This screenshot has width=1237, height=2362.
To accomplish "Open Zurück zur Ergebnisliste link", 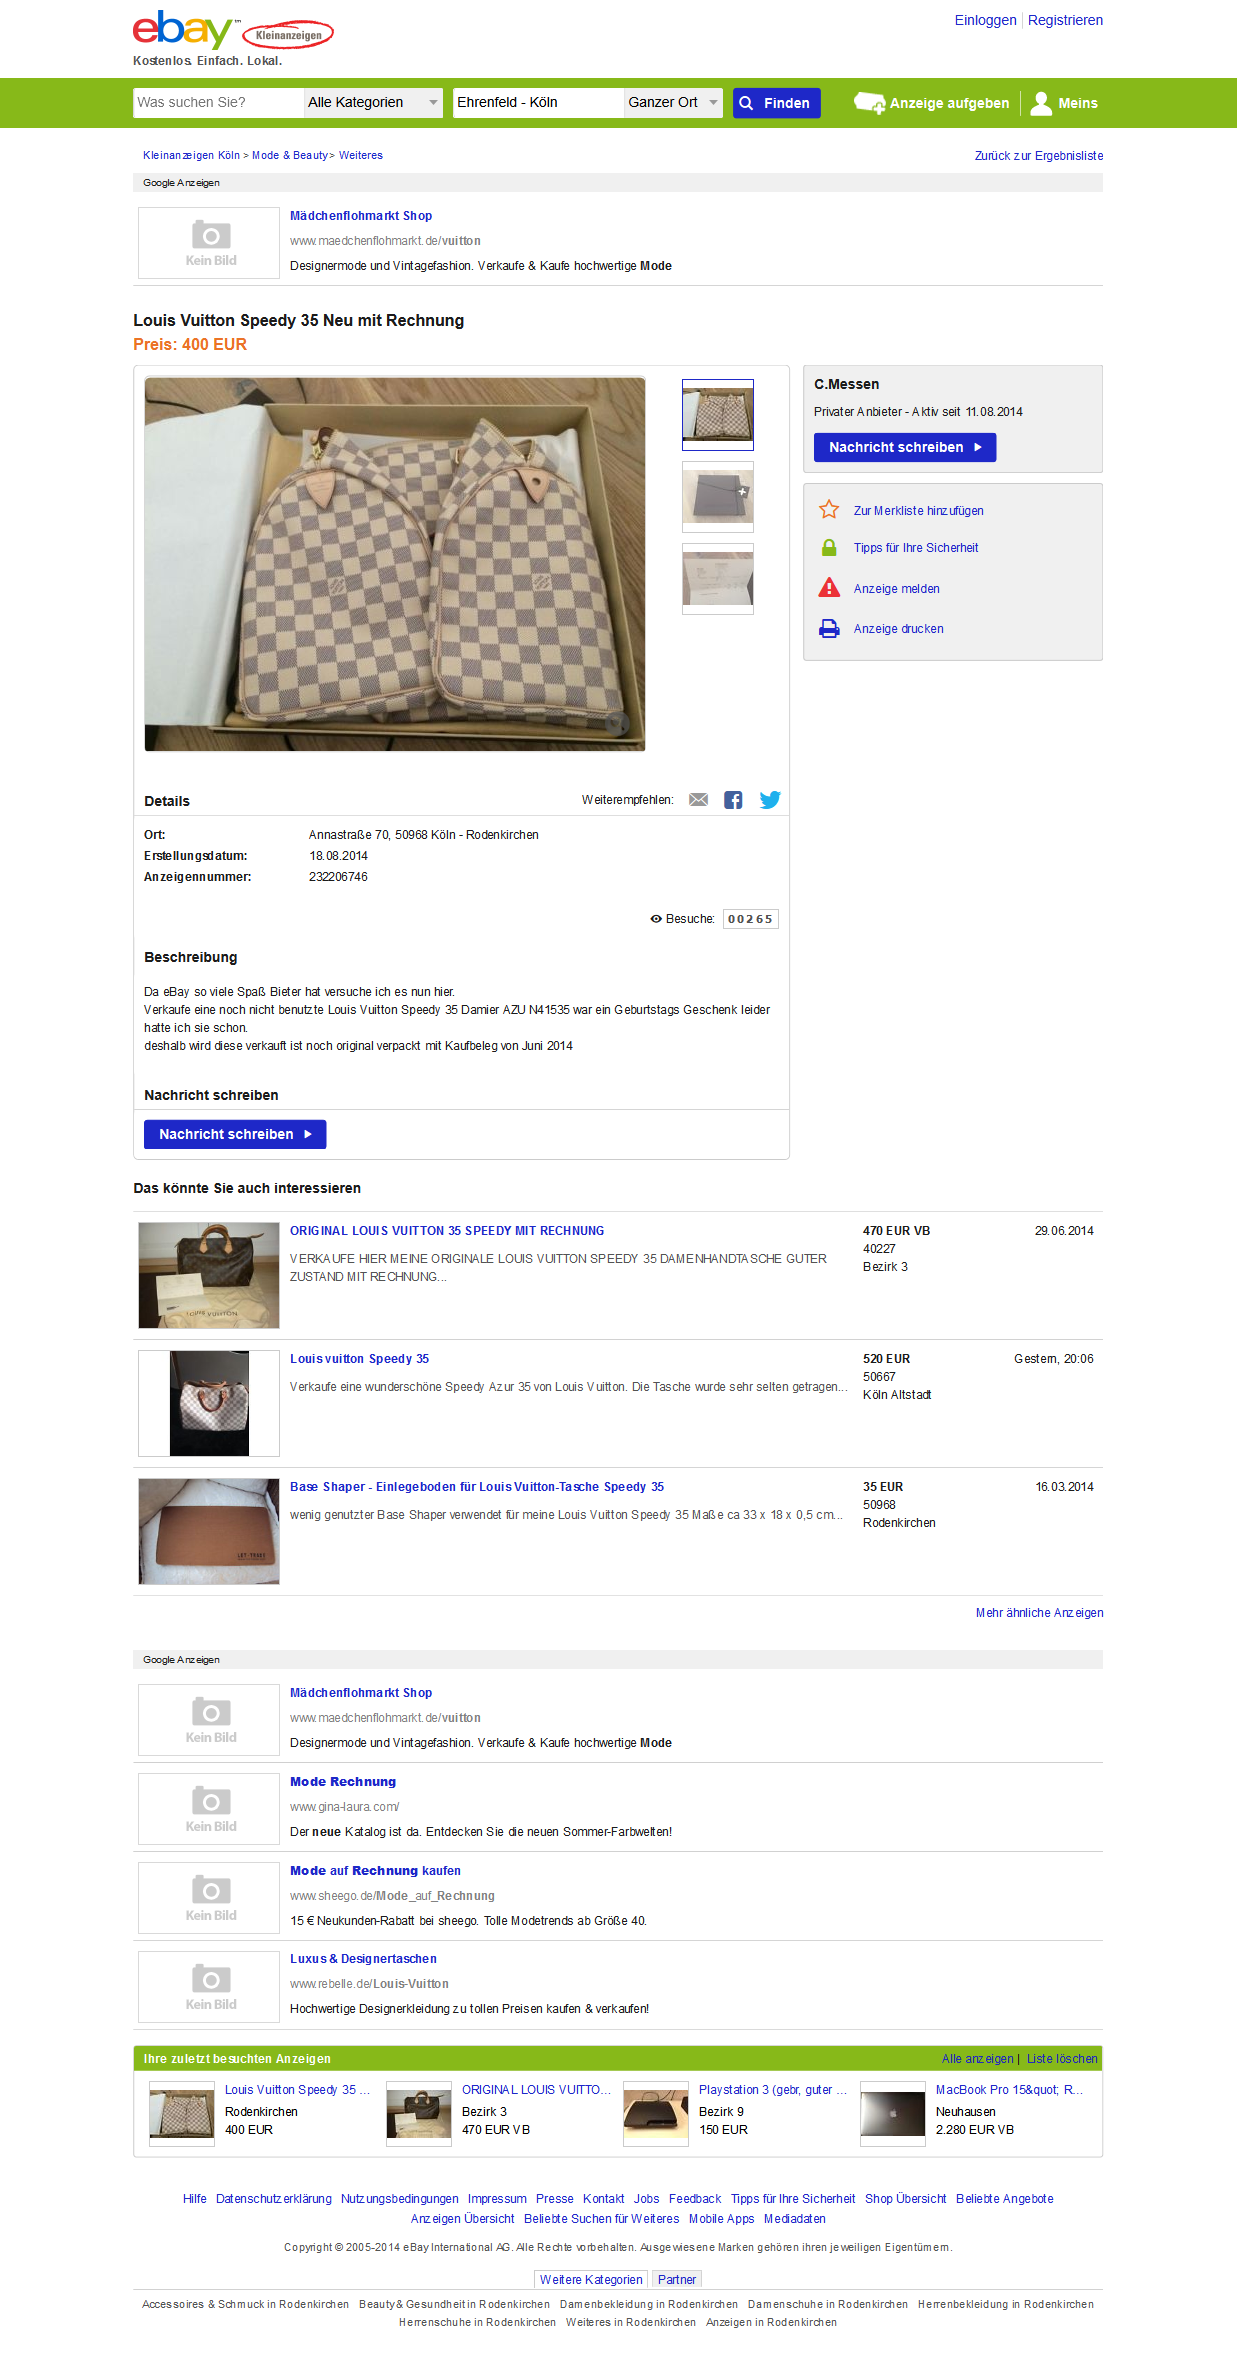I will coord(1039,156).
